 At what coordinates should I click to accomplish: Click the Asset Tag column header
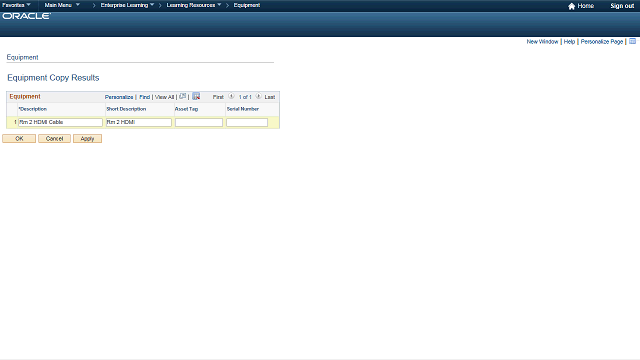click(x=187, y=109)
